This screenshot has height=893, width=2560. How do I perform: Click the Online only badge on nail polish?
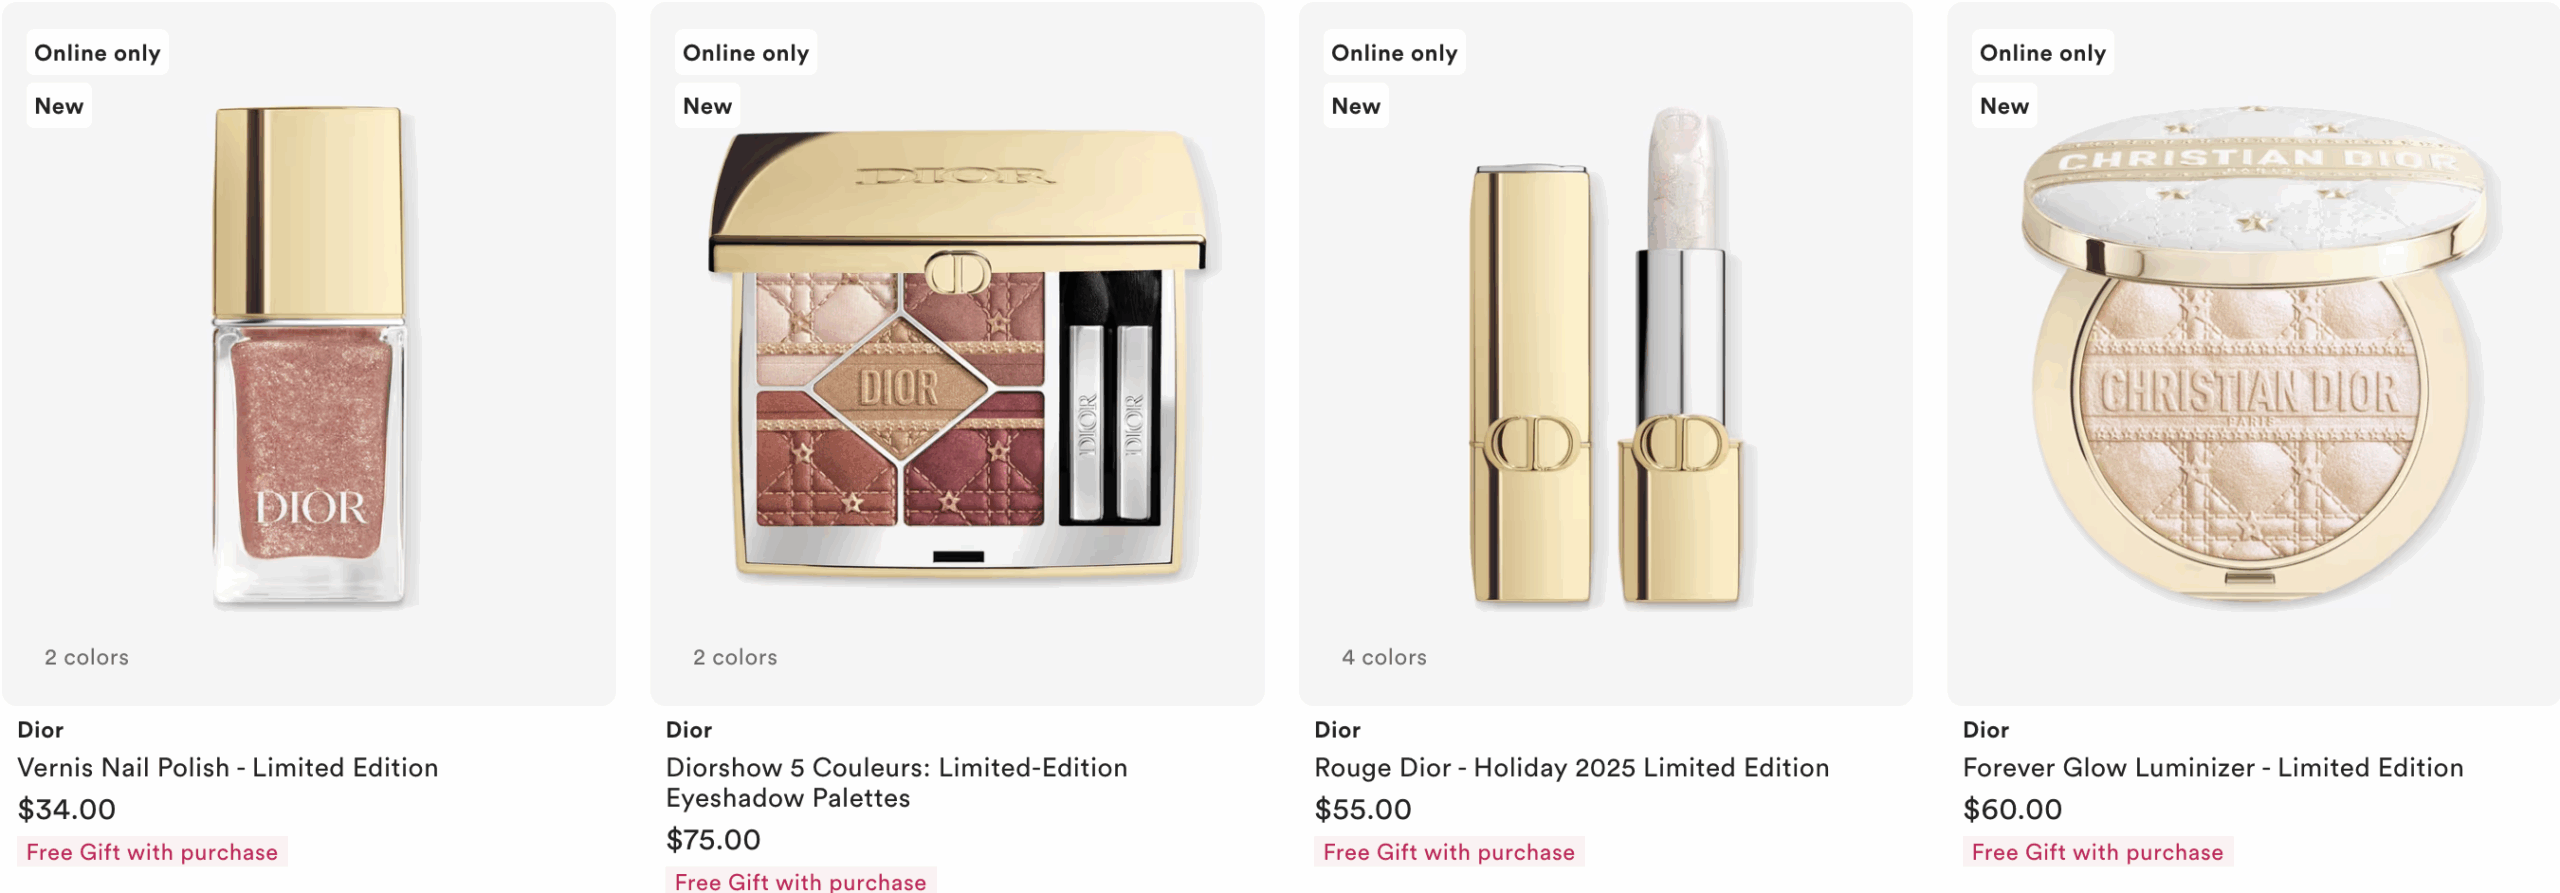[x=98, y=53]
